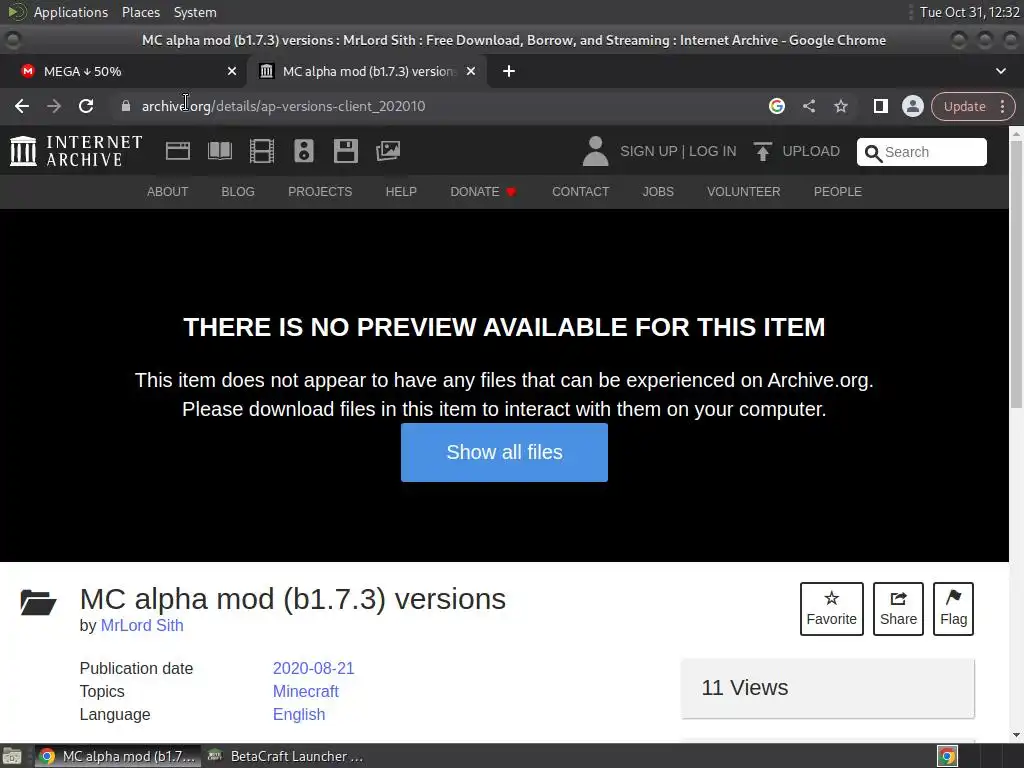This screenshot has height=768, width=1024.
Task: Click the 2020-08-21 publication date link
Action: (313, 669)
